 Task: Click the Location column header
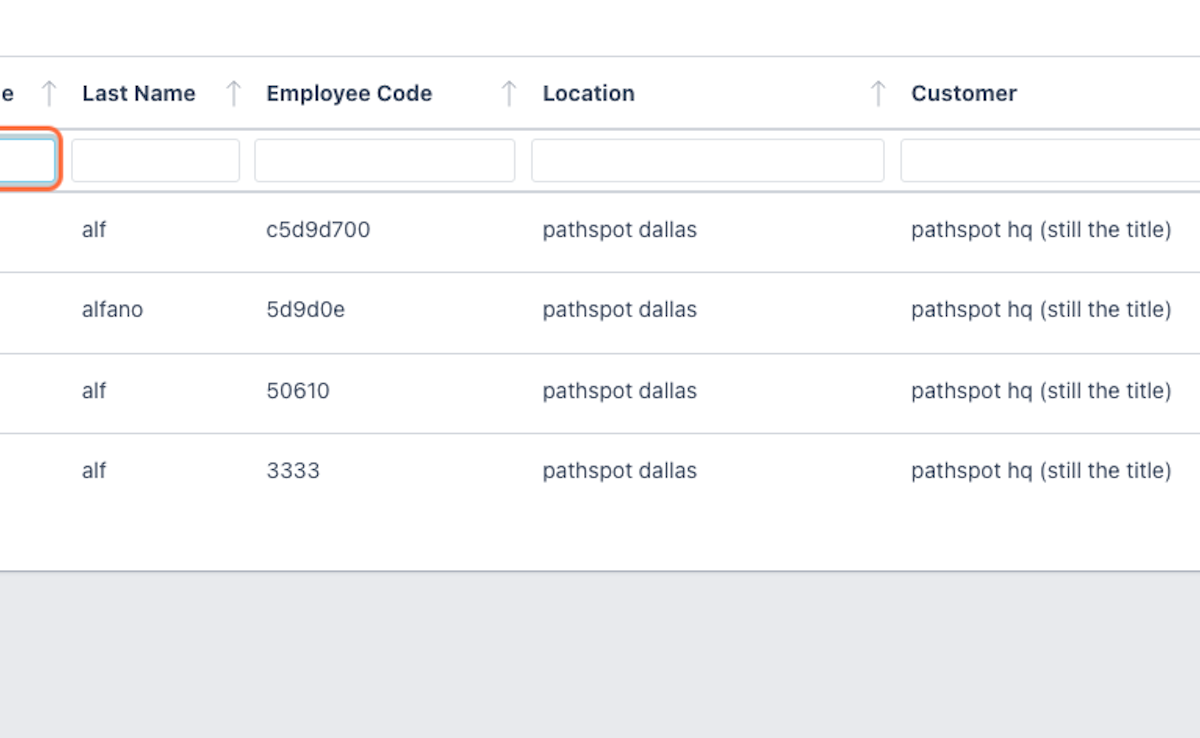point(588,94)
